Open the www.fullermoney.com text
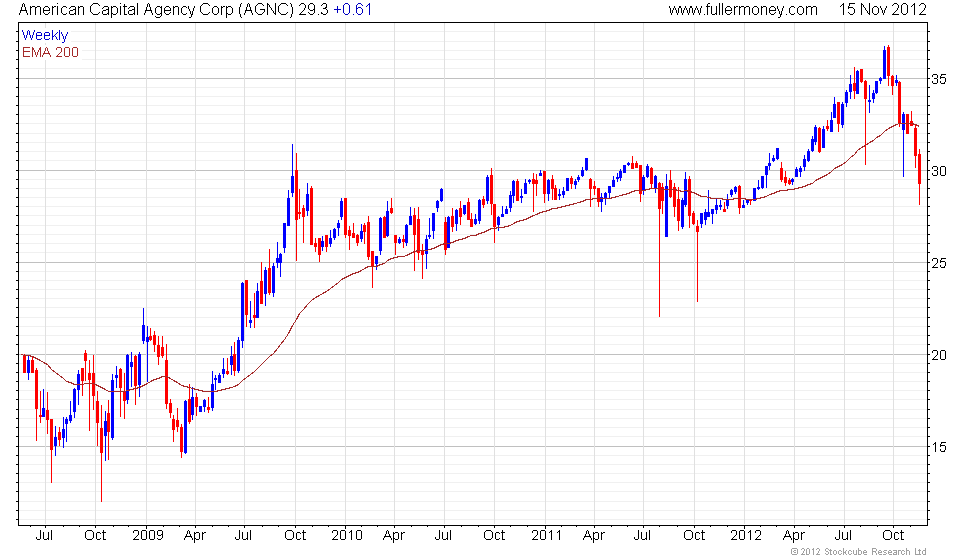 743,10
